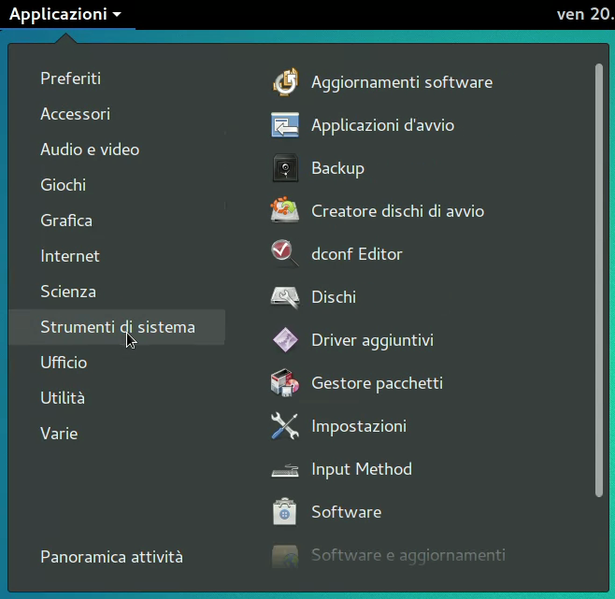Viewport: 615px width, 599px height.
Task: Open the Driver aggiuntivi icon
Action: pos(285,340)
